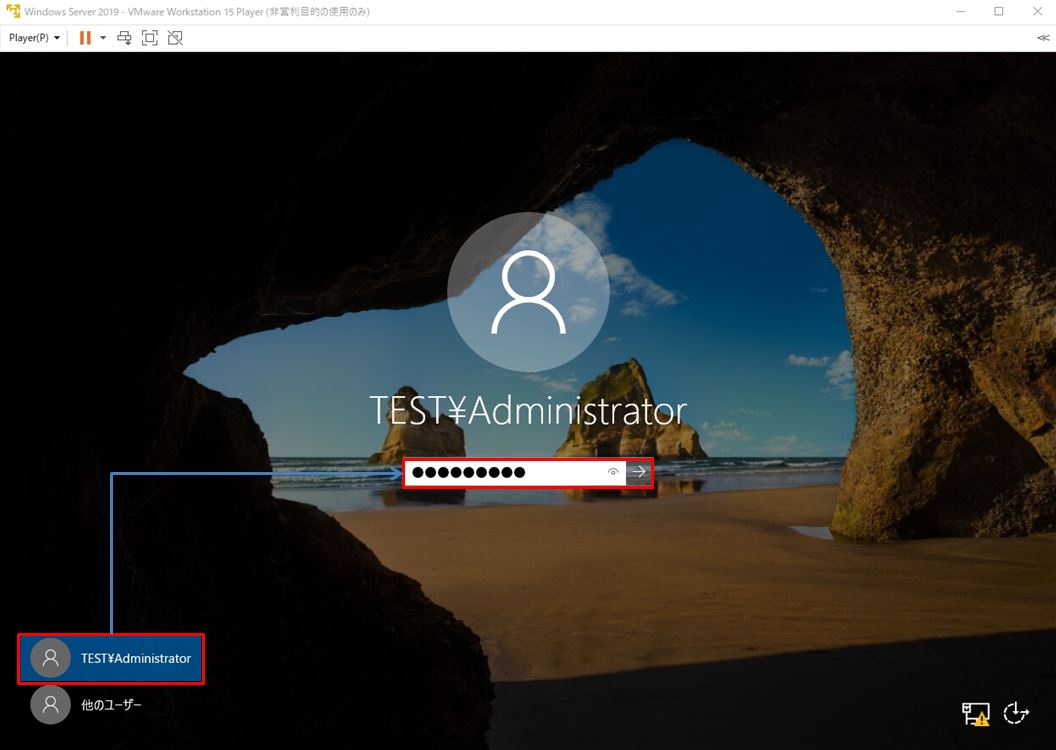The height and width of the screenshot is (750, 1056).
Task: Reveal password with the eye icon
Action: [x=613, y=472]
